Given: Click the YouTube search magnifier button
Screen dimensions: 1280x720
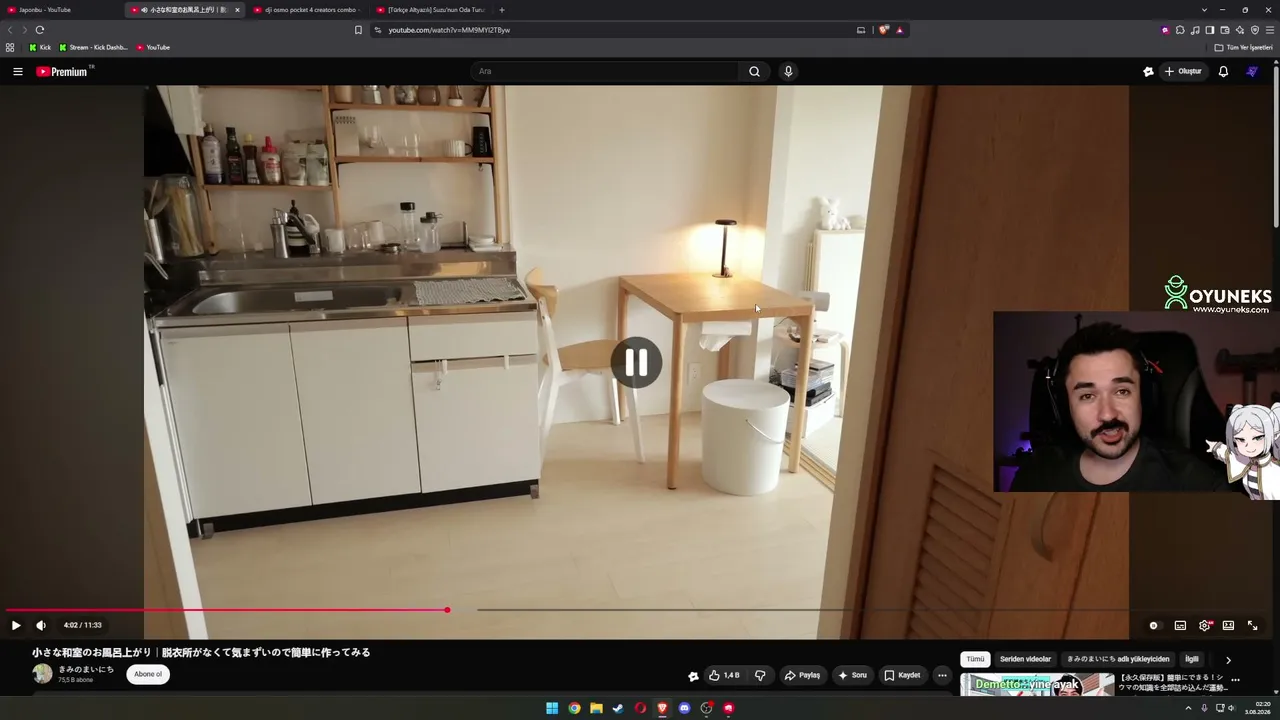Looking at the screenshot, I should (755, 71).
